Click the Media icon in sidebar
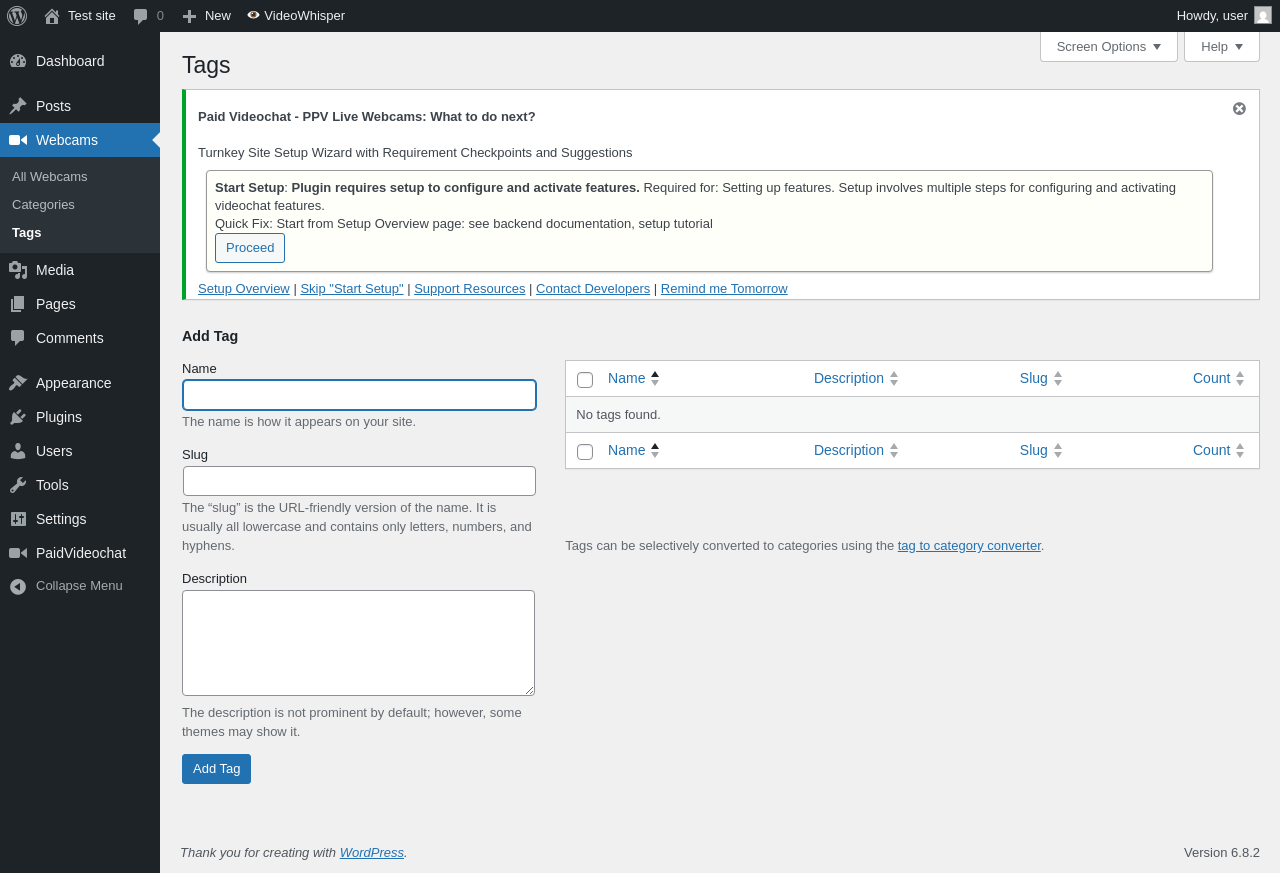The height and width of the screenshot is (873, 1280). pos(18,270)
